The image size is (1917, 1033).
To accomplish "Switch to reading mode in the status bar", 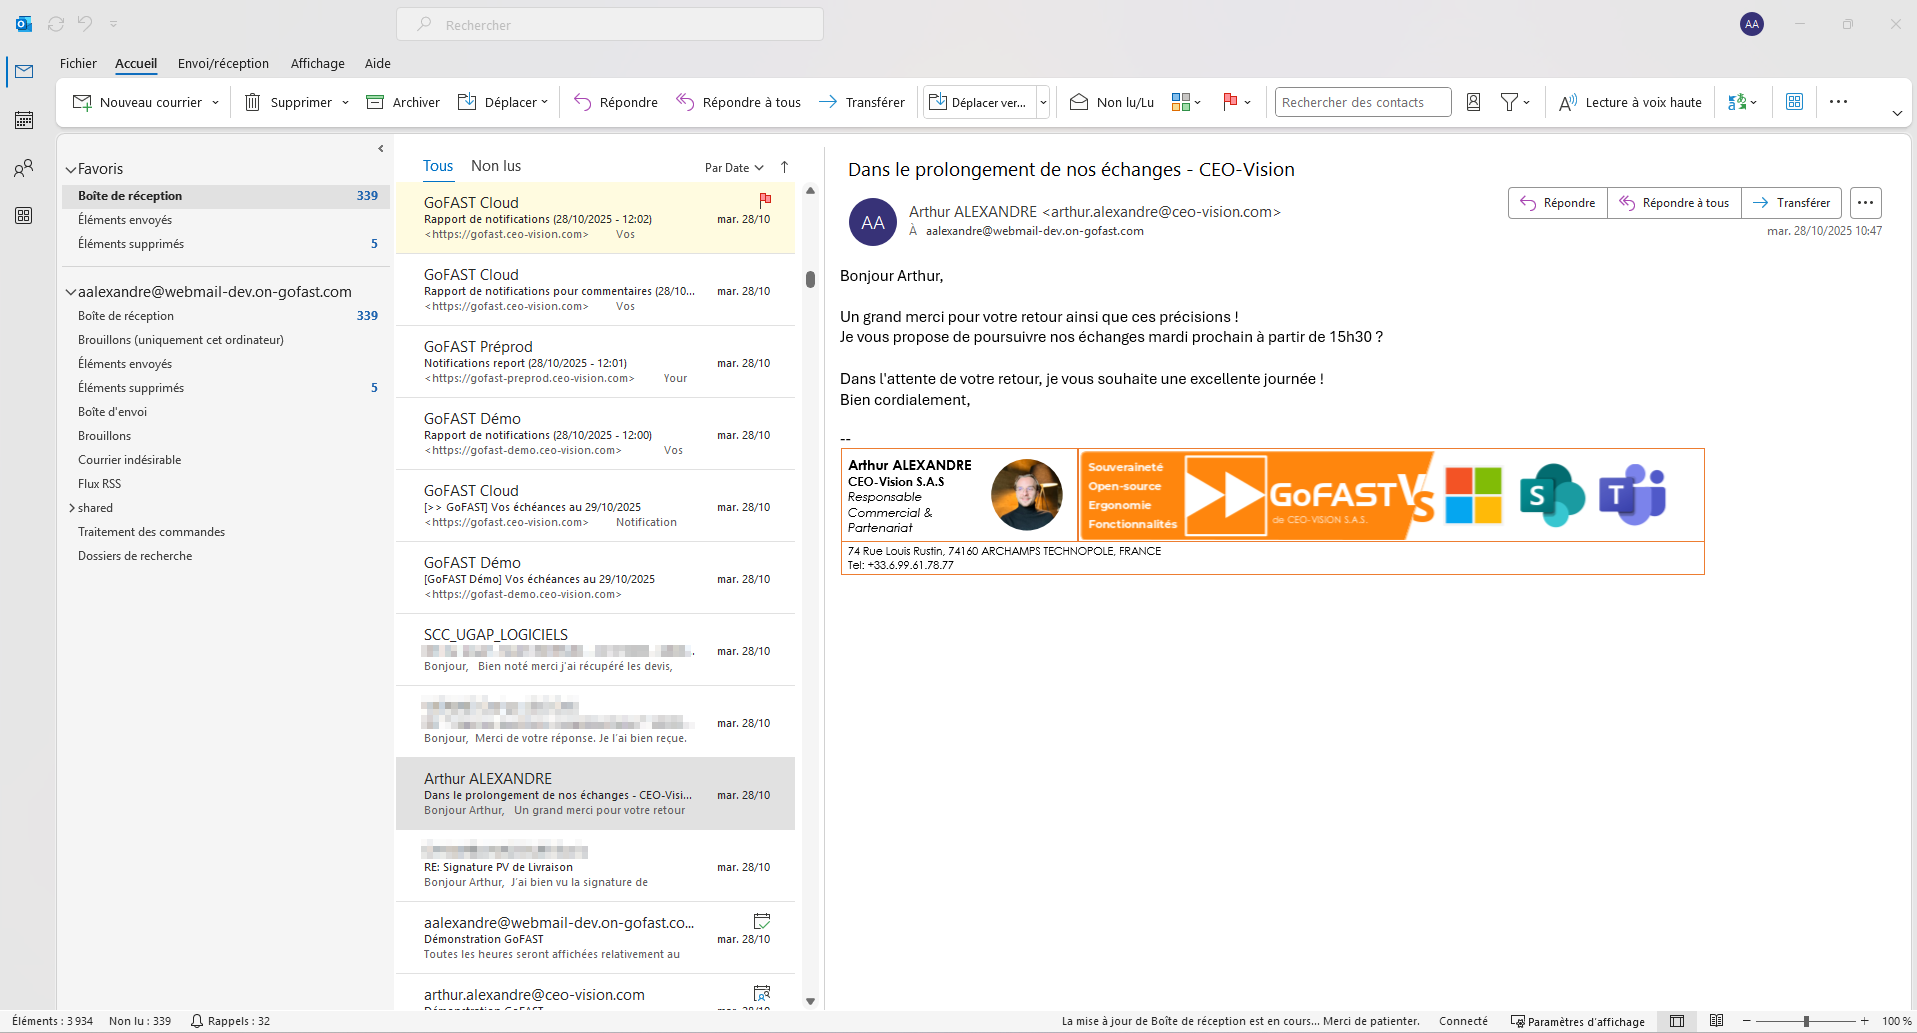I will click(x=1717, y=1021).
